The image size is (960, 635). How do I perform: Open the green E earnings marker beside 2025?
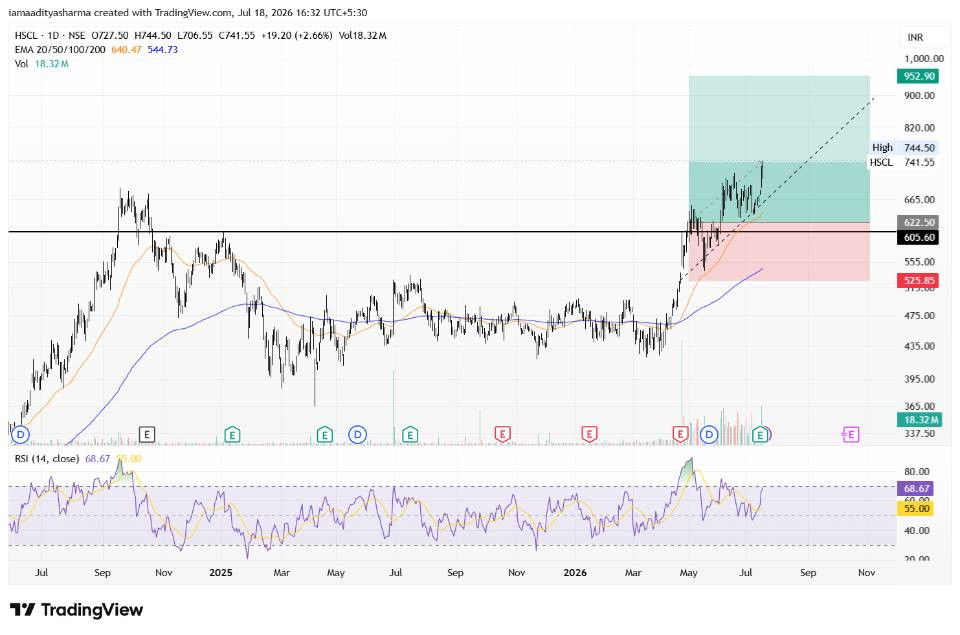coord(232,435)
